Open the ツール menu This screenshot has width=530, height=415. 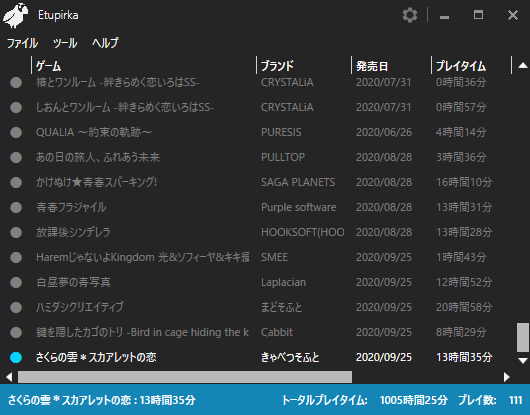[65, 43]
